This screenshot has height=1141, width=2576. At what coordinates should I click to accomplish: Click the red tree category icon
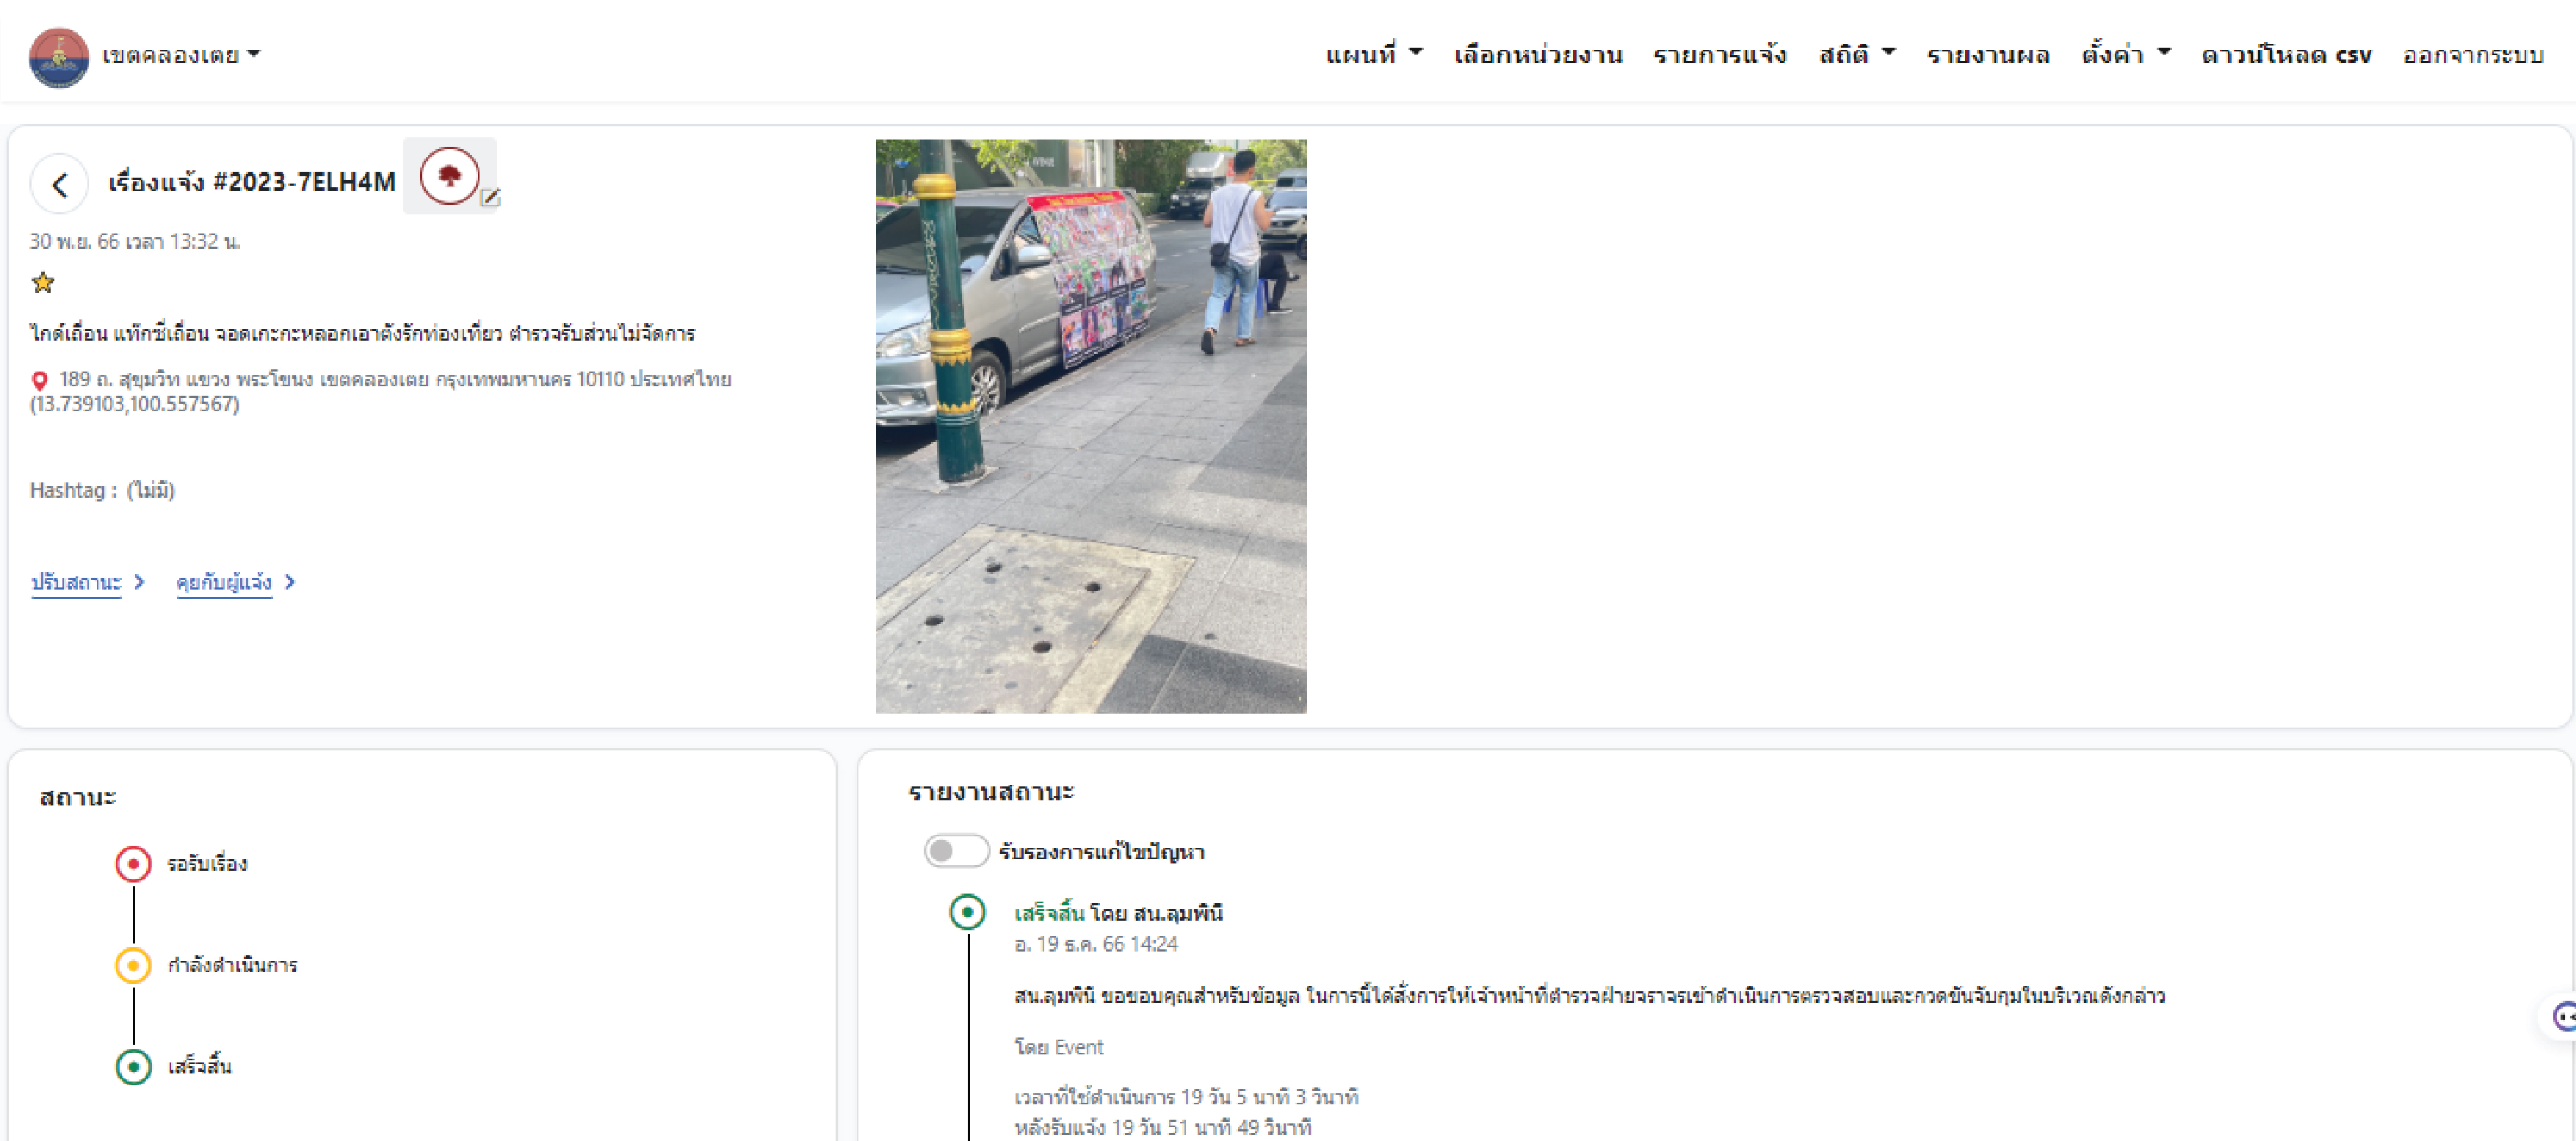click(449, 176)
